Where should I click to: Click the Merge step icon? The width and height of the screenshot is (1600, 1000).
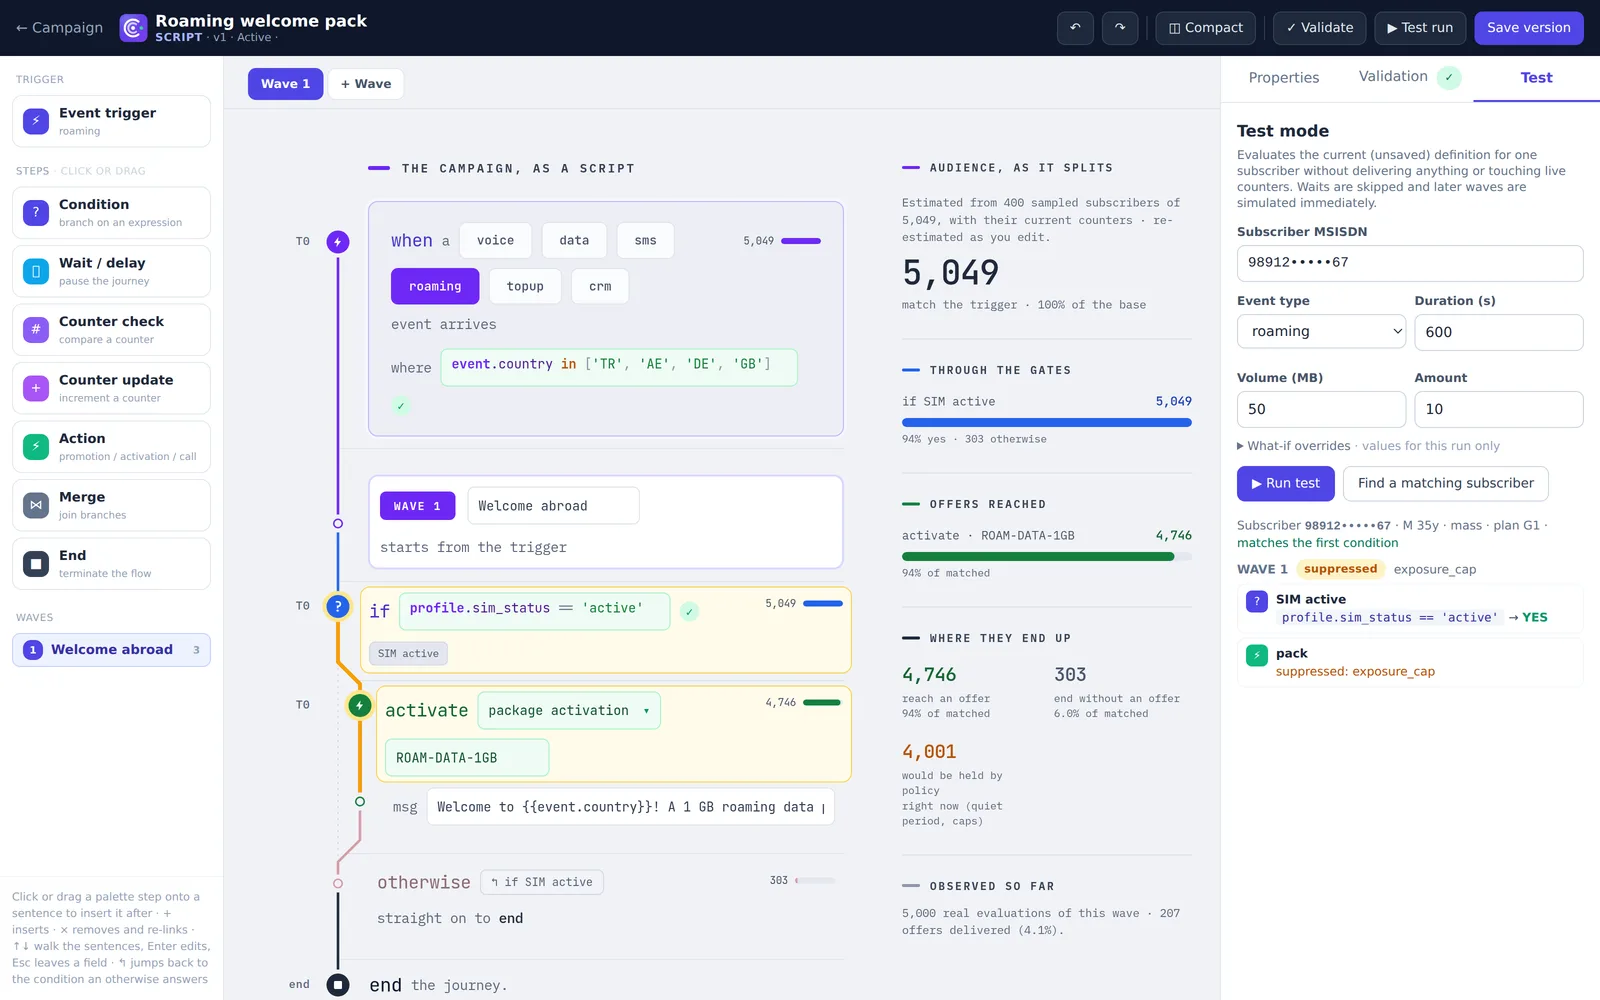tap(36, 505)
